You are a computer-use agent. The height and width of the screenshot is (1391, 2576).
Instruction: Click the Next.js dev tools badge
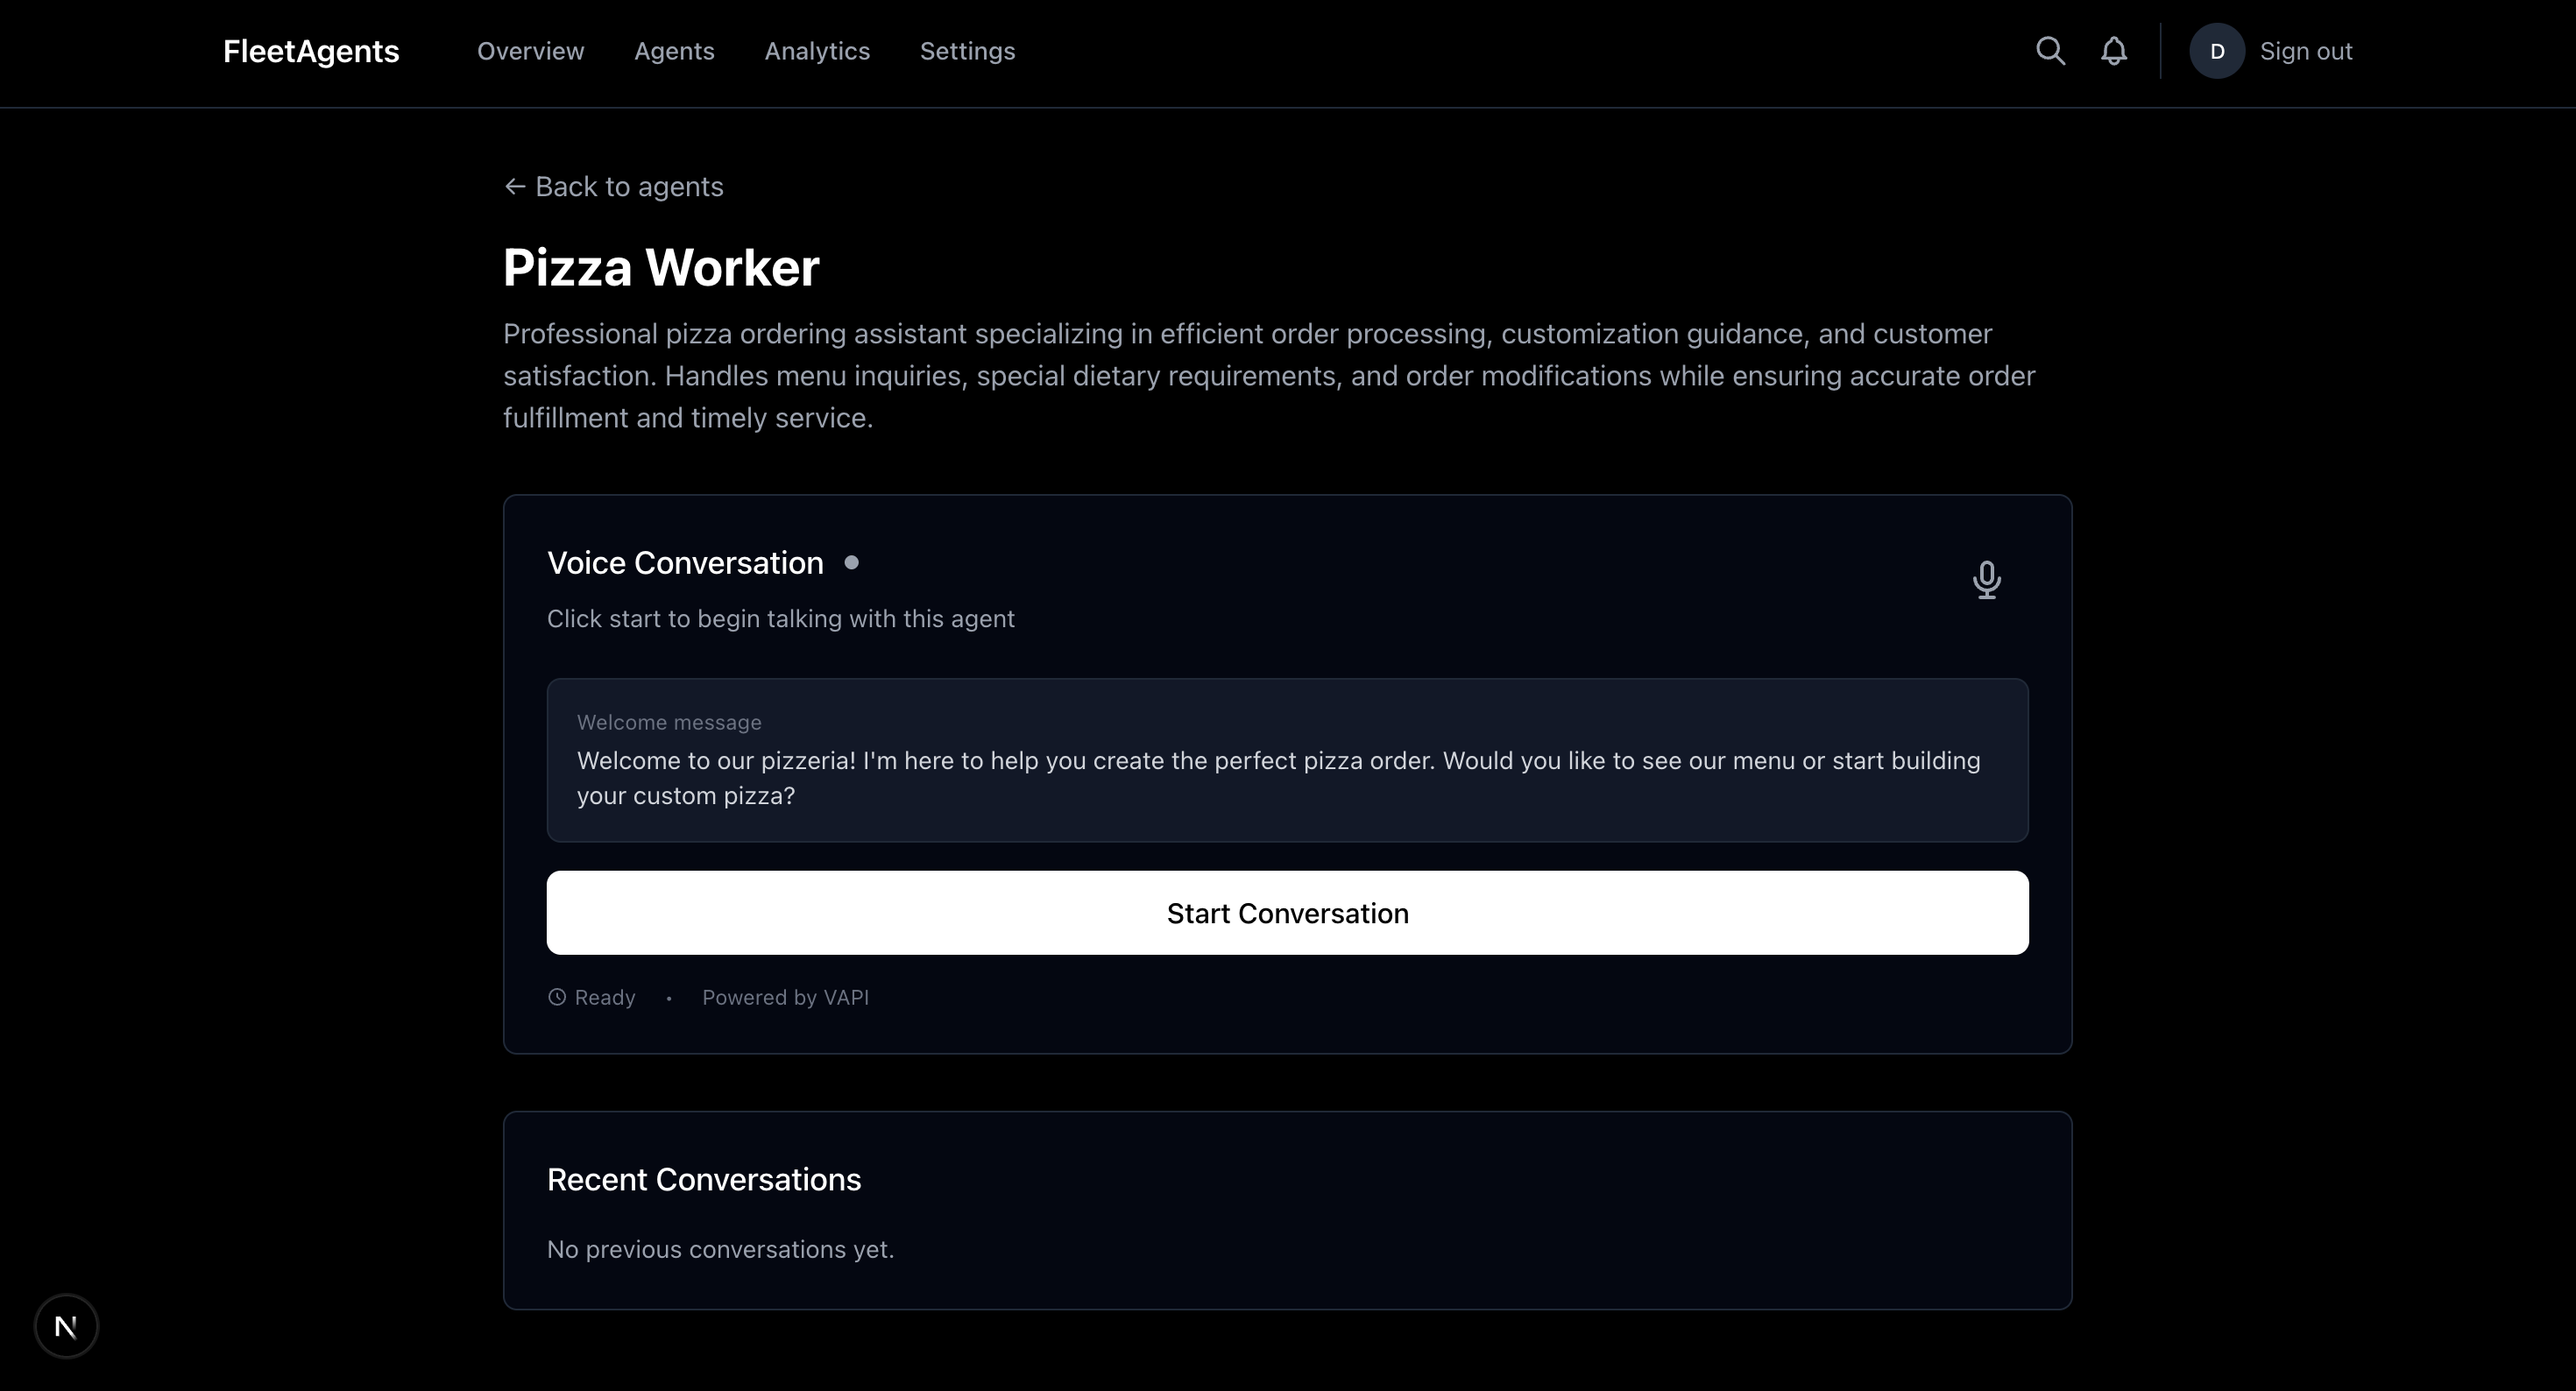[x=66, y=1326]
